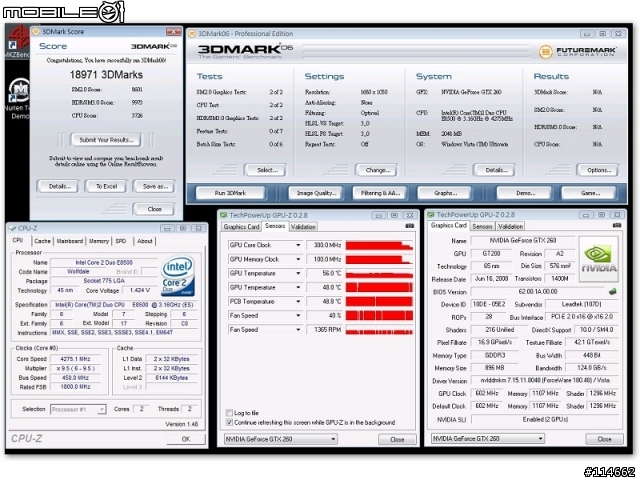Screen dimensions: 640x480
Task: Switch to the Mainboard tab in CPU-Z
Action: [70, 241]
